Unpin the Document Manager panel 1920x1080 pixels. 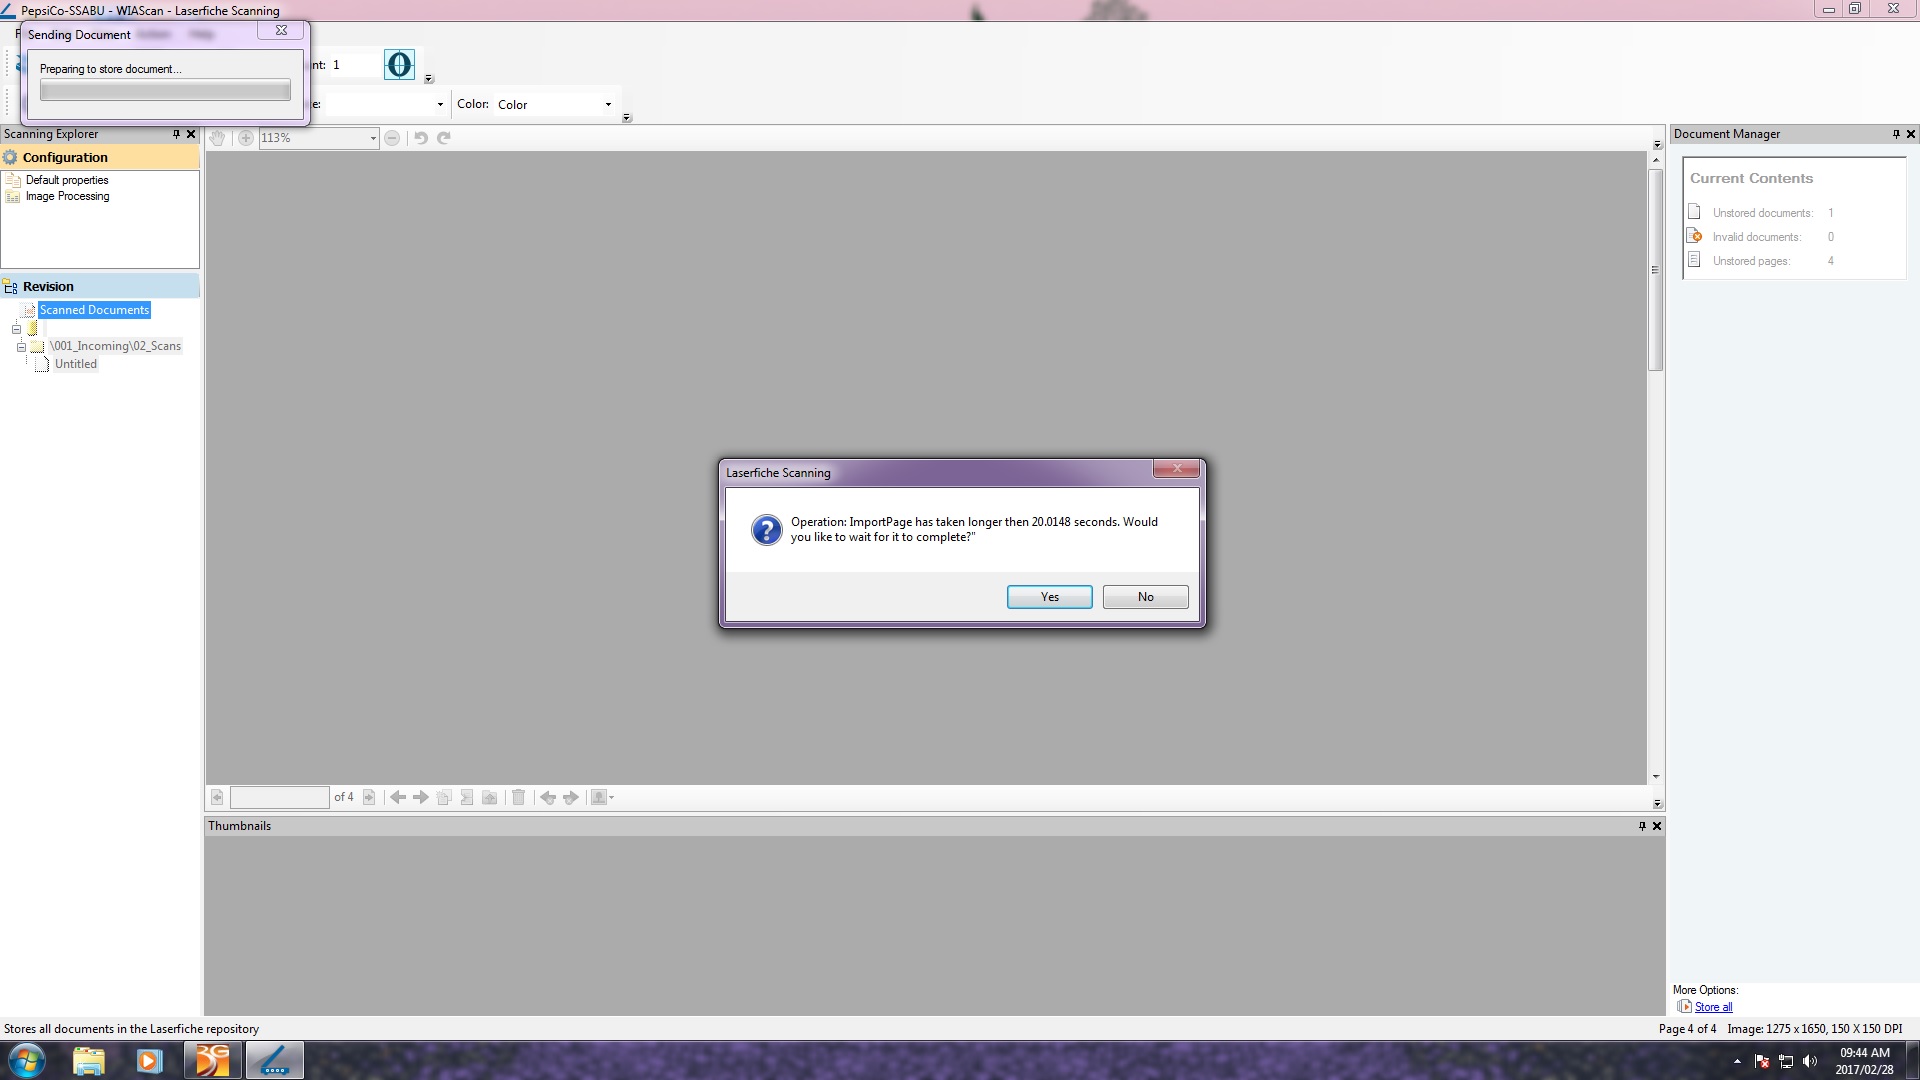1896,133
